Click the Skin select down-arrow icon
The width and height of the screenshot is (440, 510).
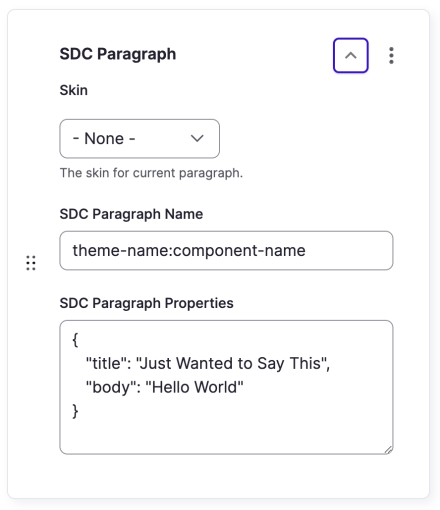pyautogui.click(x=197, y=138)
